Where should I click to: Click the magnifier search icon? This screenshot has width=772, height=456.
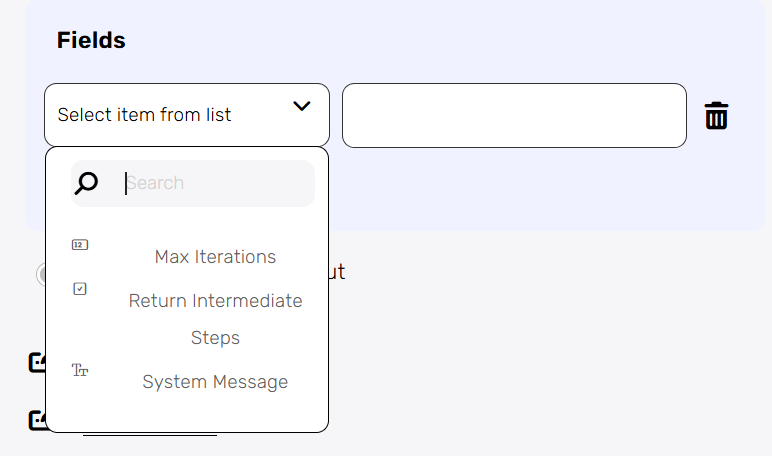pos(87,183)
